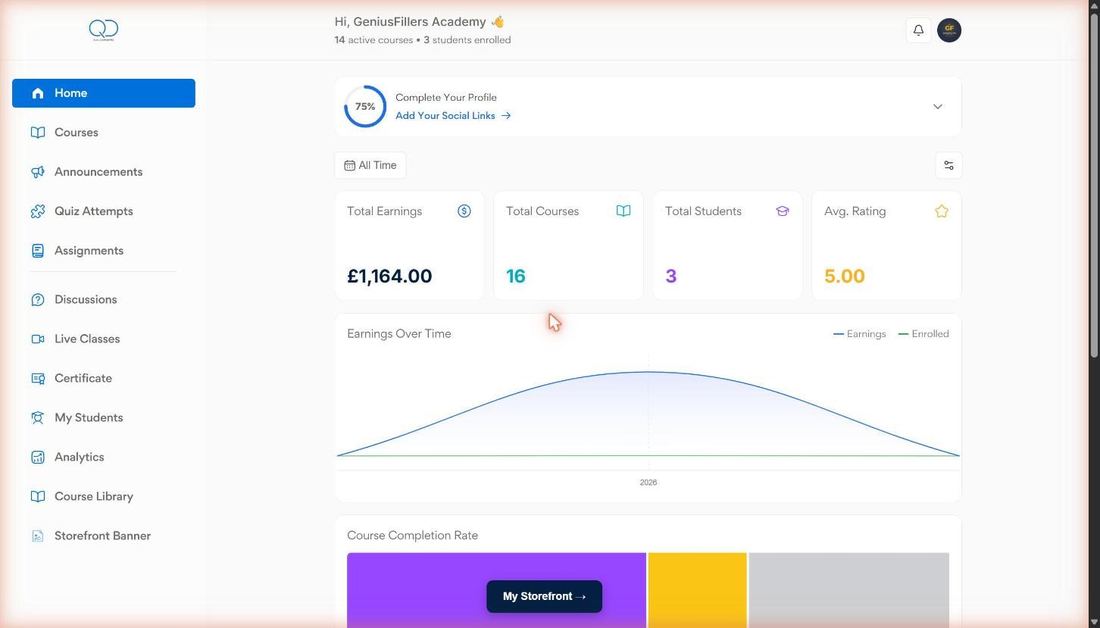Click the My Students sidebar icon
Image resolution: width=1100 pixels, height=628 pixels.
click(x=38, y=417)
